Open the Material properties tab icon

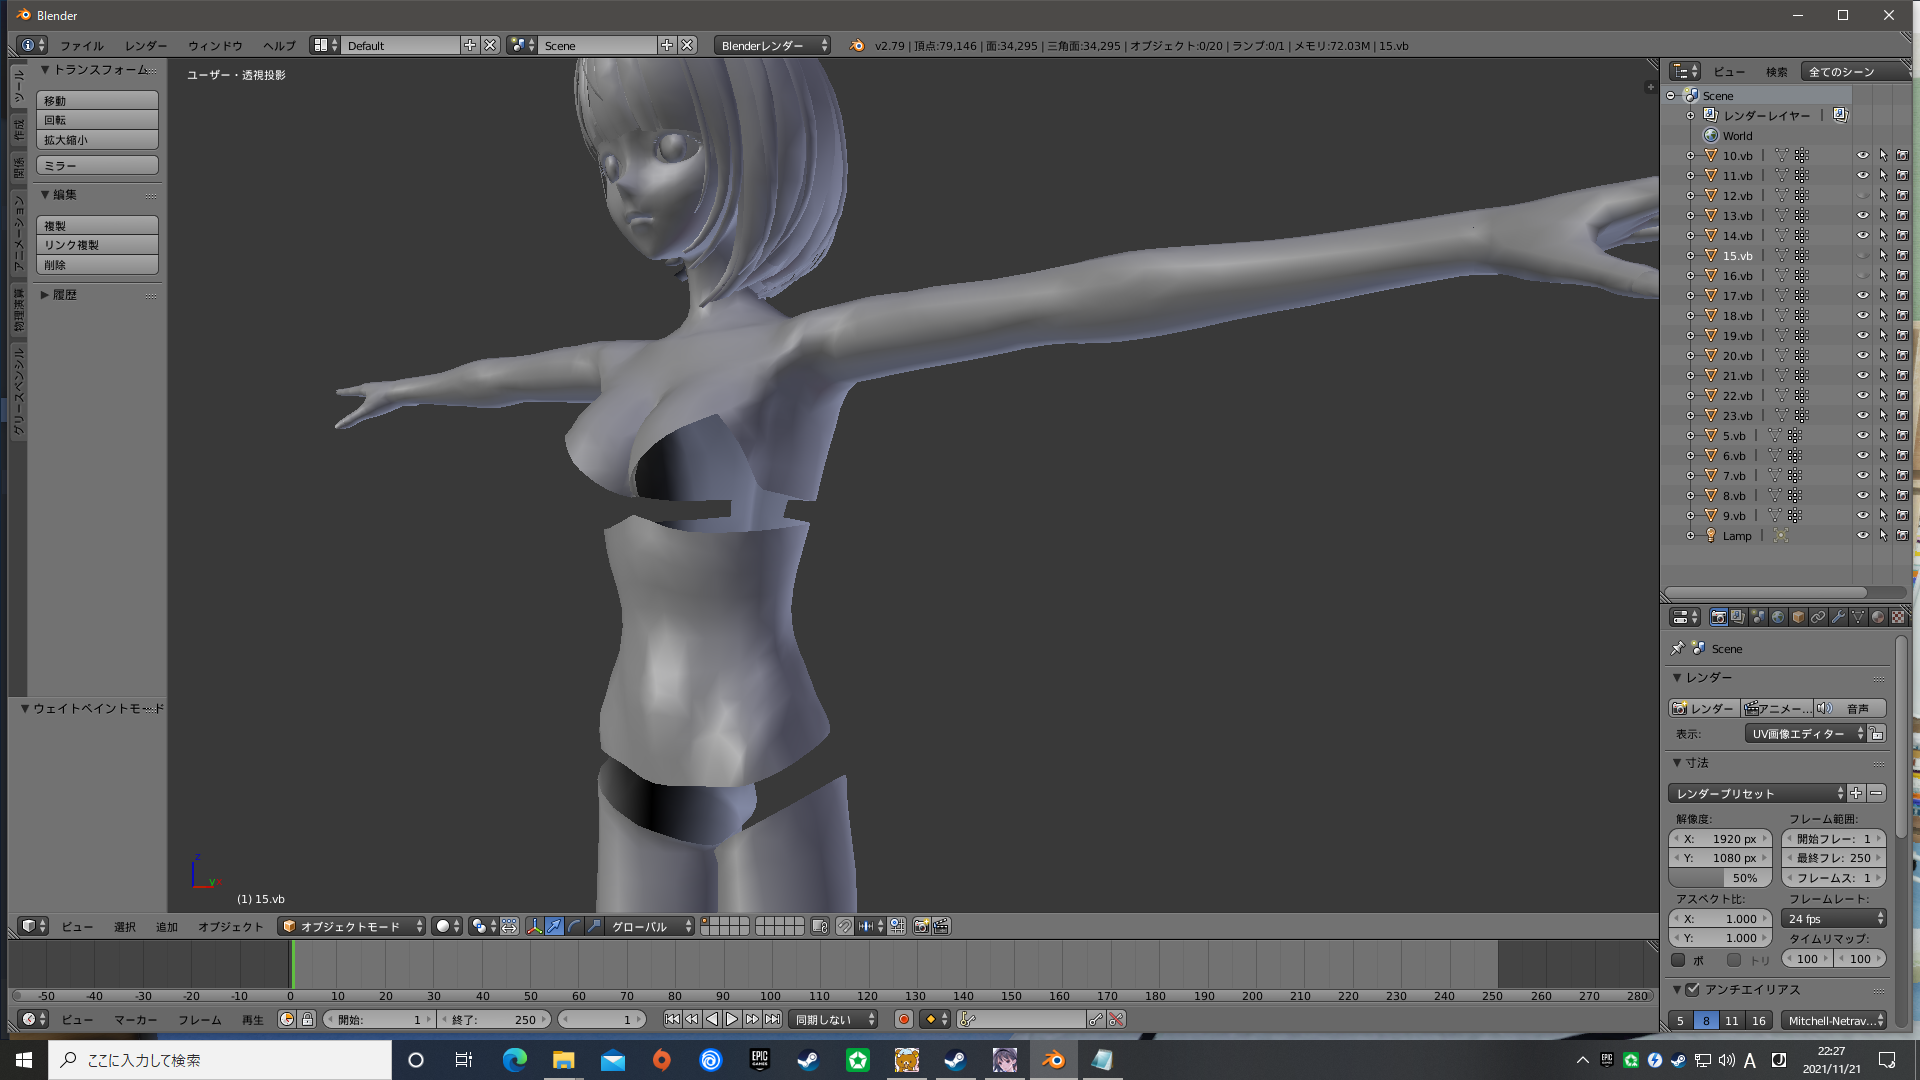tap(1878, 617)
